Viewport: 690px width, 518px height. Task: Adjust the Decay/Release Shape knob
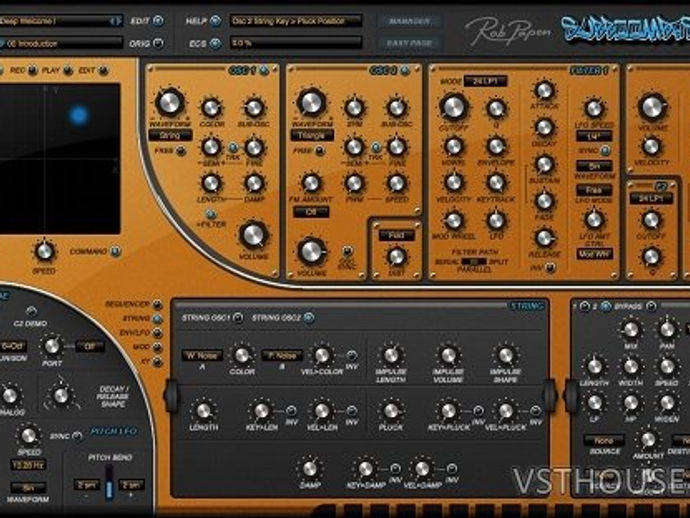tap(61, 395)
